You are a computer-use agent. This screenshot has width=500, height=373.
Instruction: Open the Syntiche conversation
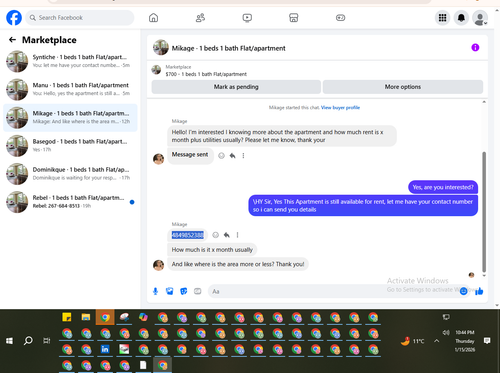click(70, 61)
